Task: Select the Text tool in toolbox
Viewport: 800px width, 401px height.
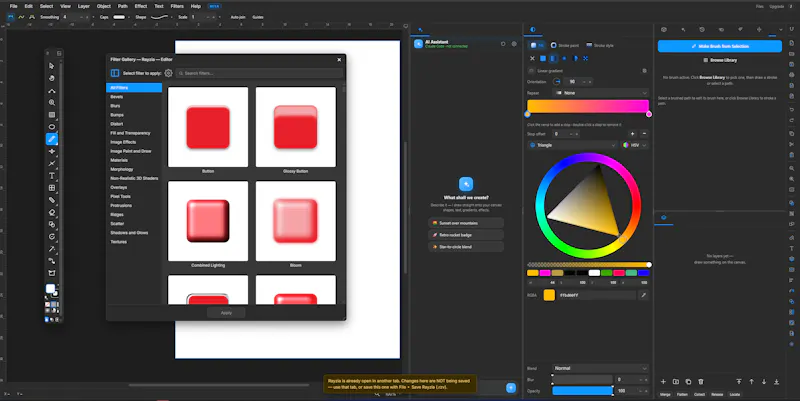Action: pos(52,176)
